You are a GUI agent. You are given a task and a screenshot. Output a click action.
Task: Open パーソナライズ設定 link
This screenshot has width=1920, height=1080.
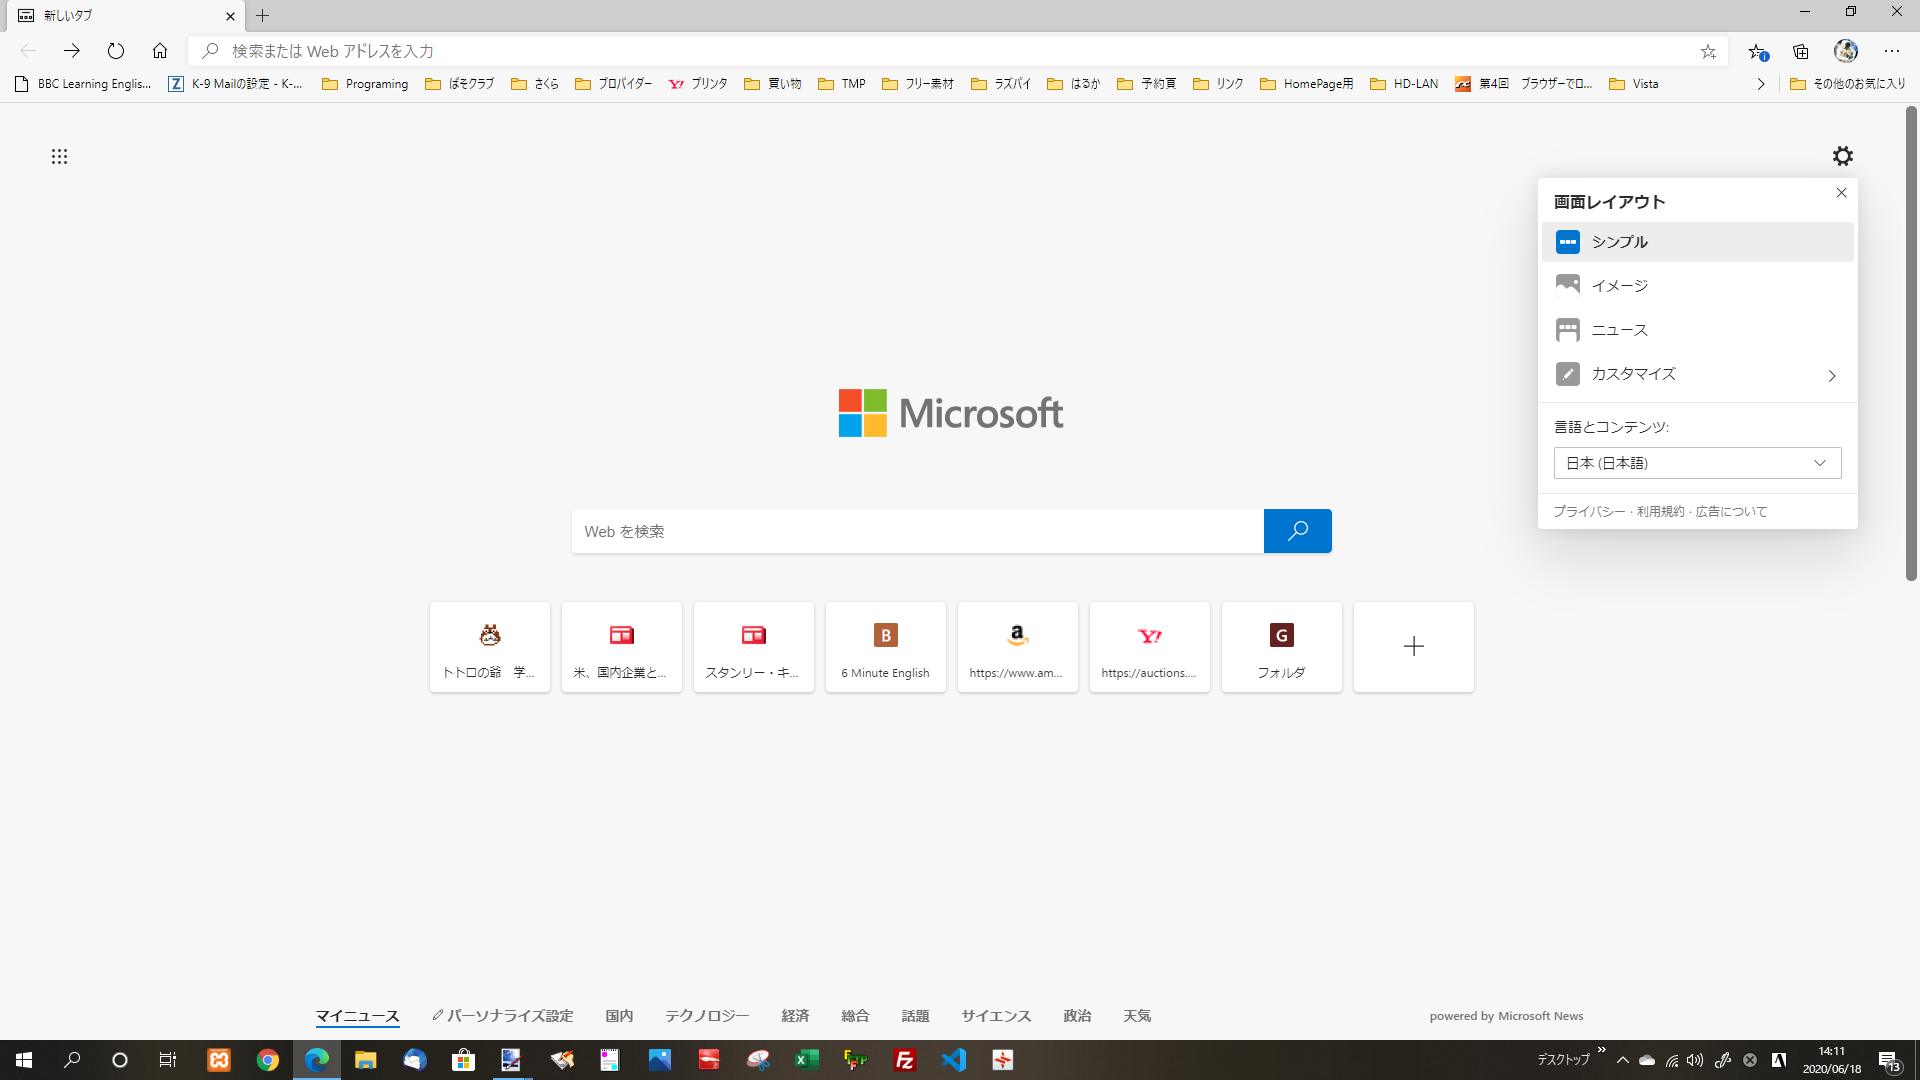[503, 1016]
